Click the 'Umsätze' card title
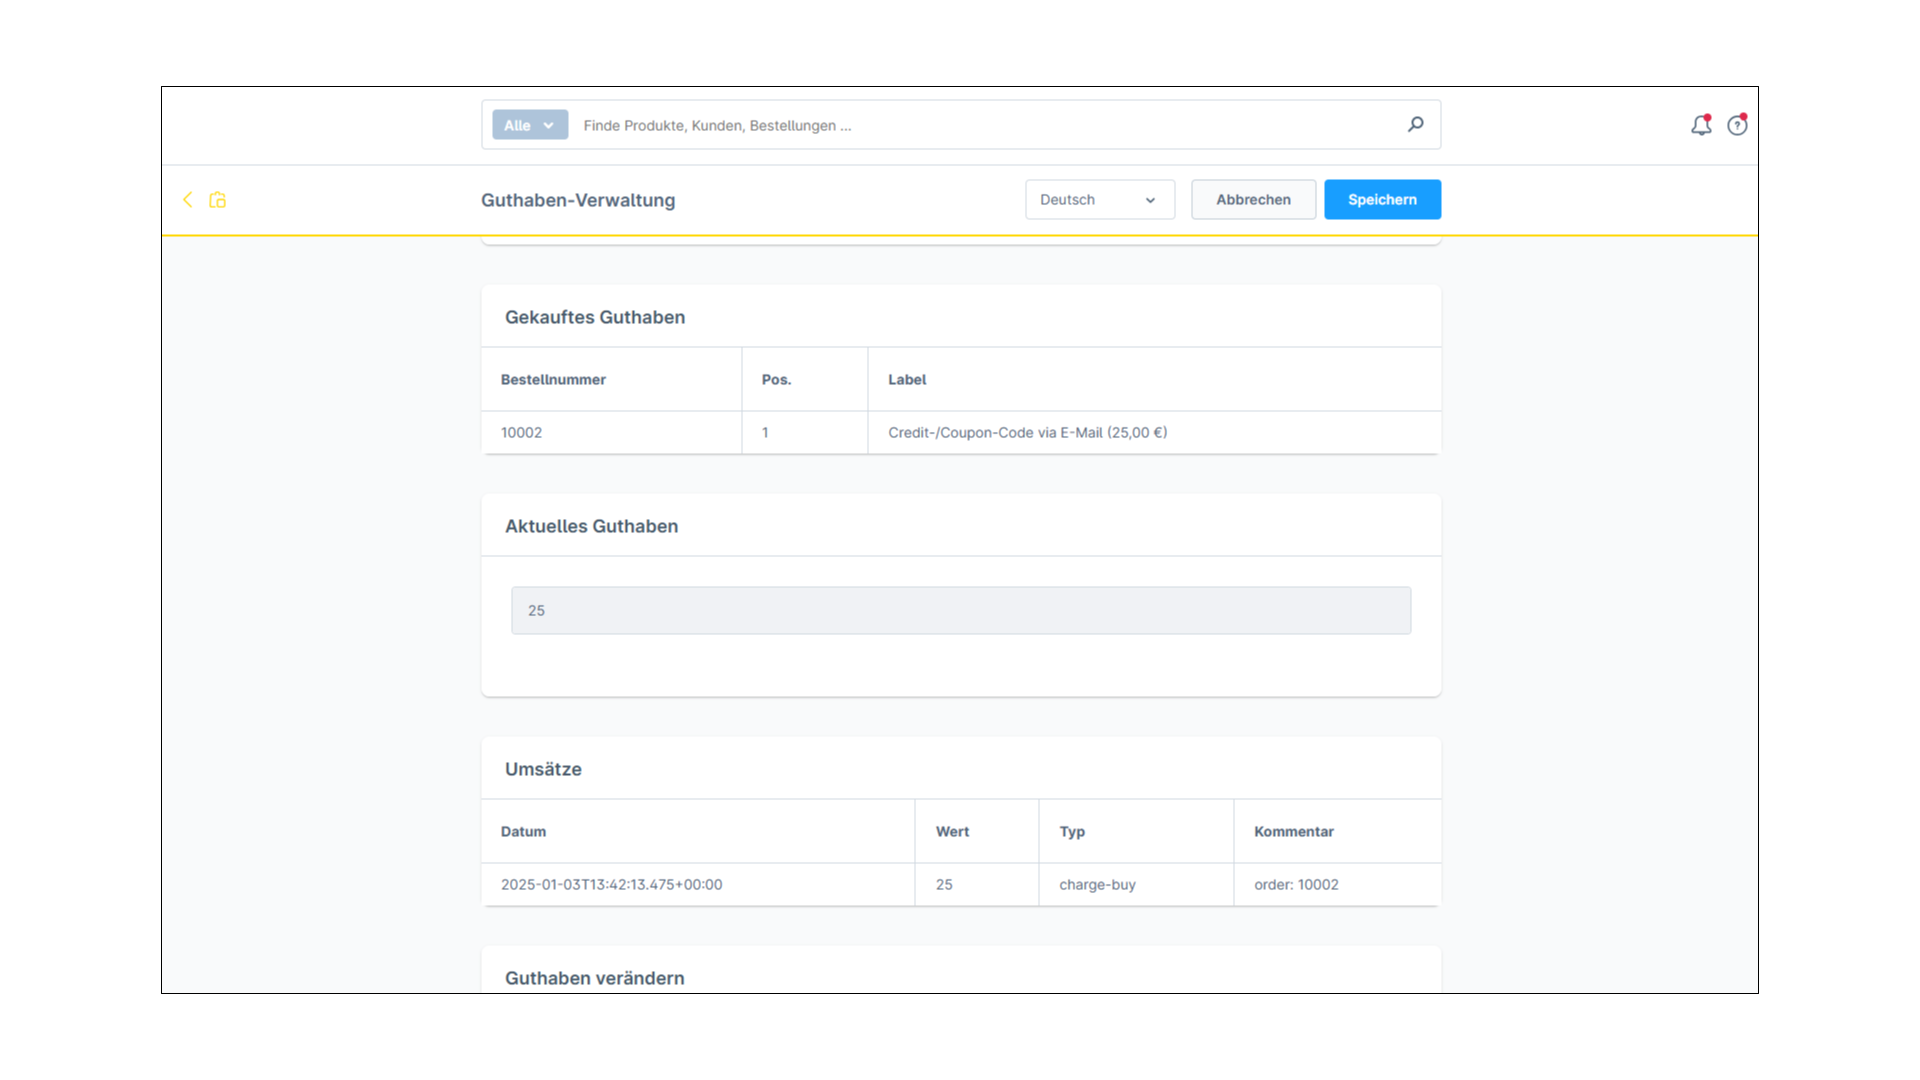Viewport: 1920px width, 1080px height. coord(543,769)
